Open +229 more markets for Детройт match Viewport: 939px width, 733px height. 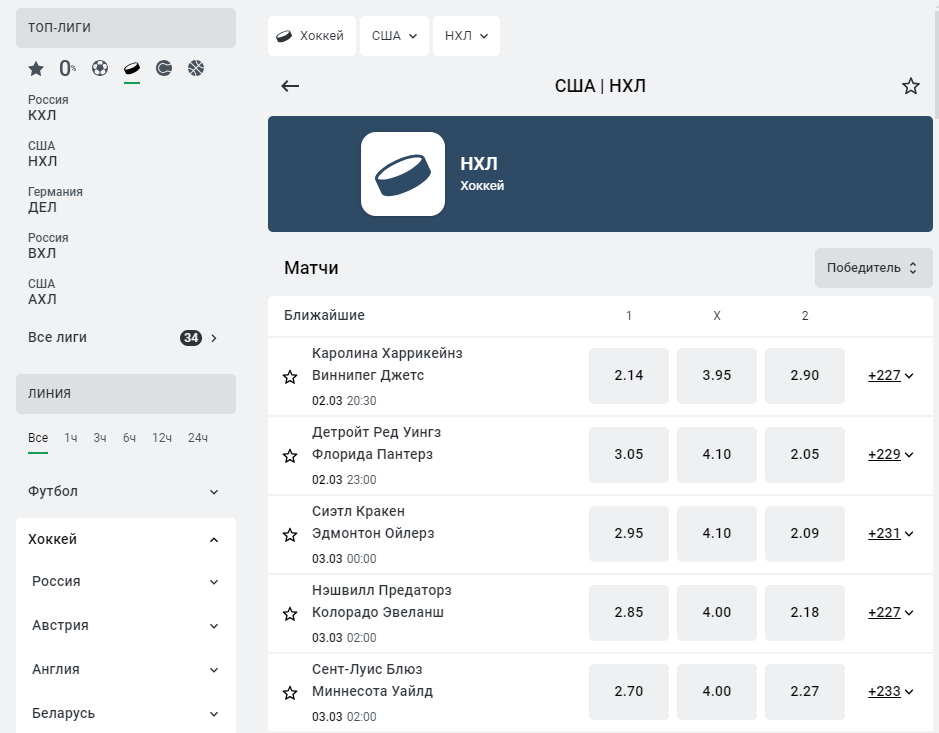[x=890, y=455]
